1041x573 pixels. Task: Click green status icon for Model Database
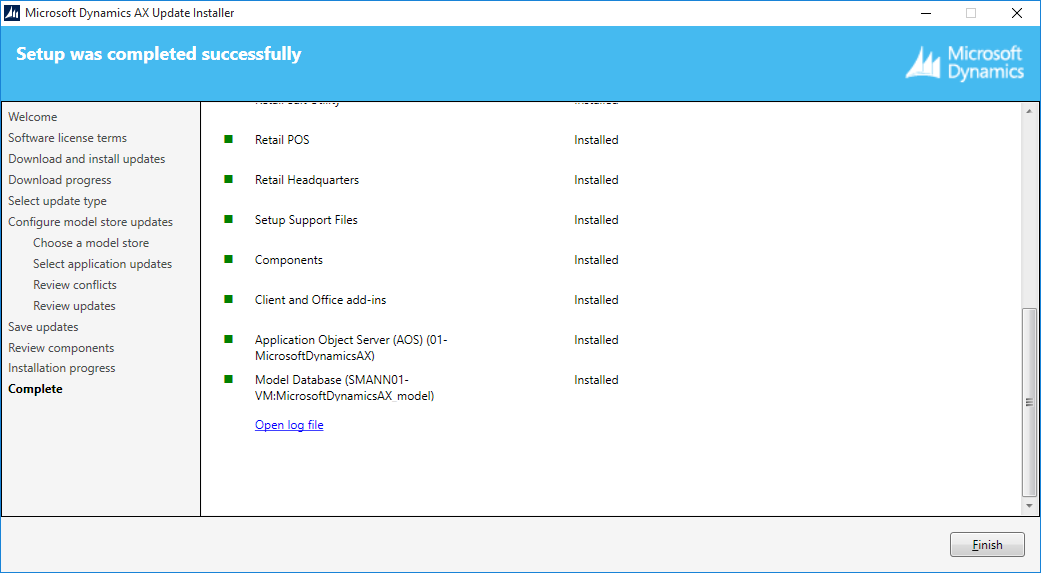point(228,379)
